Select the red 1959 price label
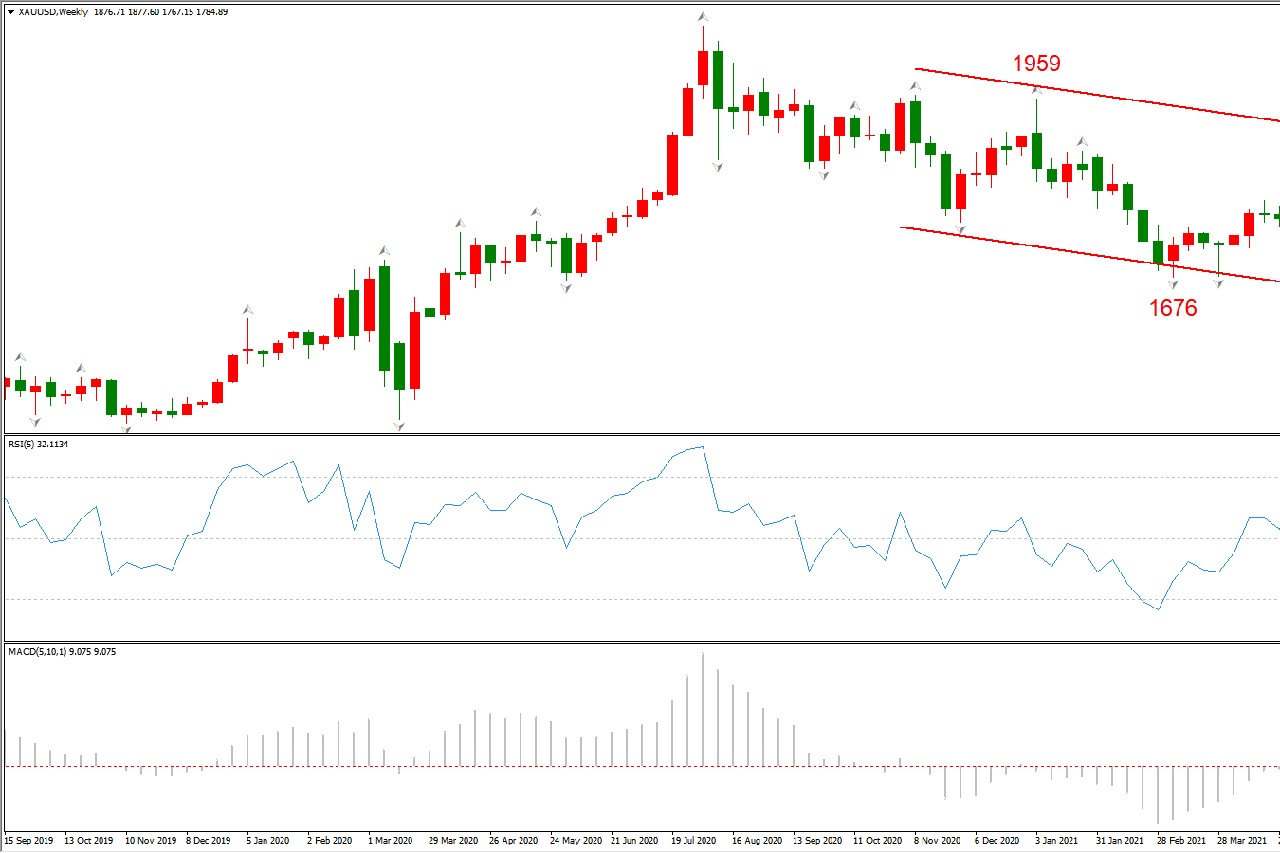 pyautogui.click(x=1036, y=64)
